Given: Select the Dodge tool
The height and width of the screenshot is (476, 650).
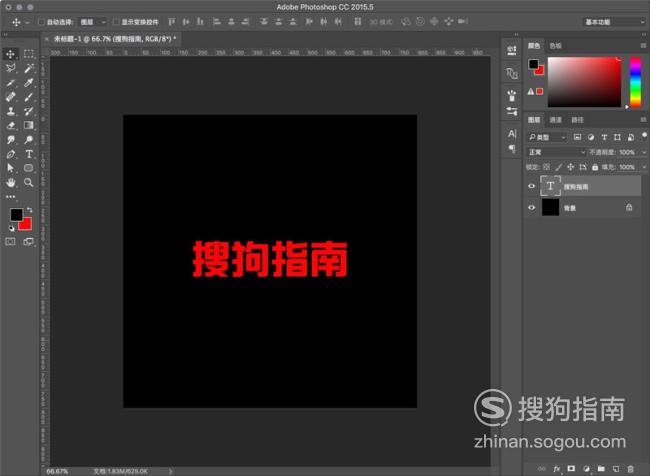Looking at the screenshot, I should click(29, 140).
